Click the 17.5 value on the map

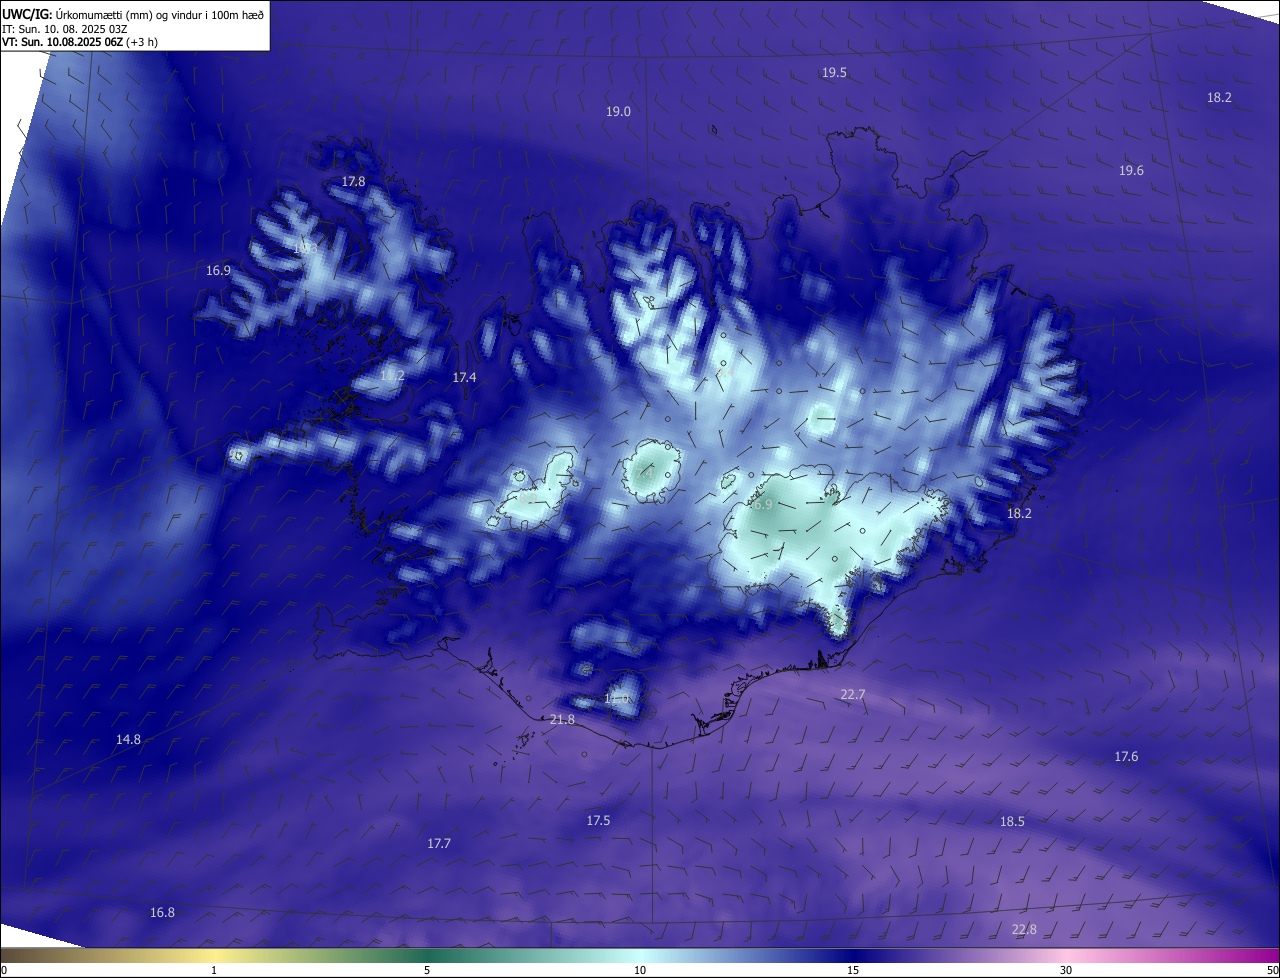(598, 821)
